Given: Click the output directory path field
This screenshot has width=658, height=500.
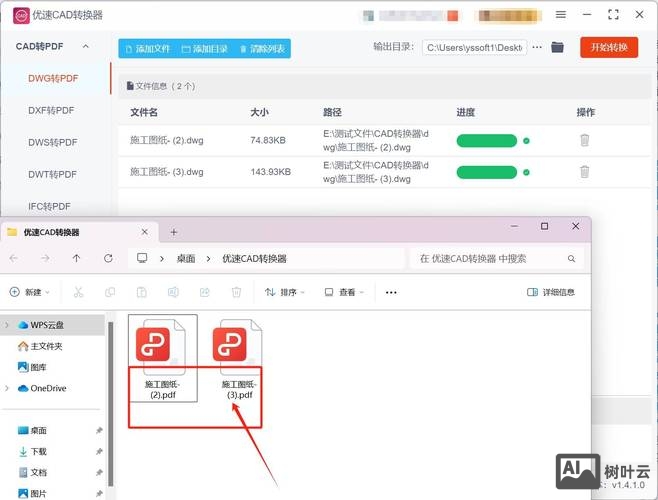Looking at the screenshot, I should click(x=474, y=48).
